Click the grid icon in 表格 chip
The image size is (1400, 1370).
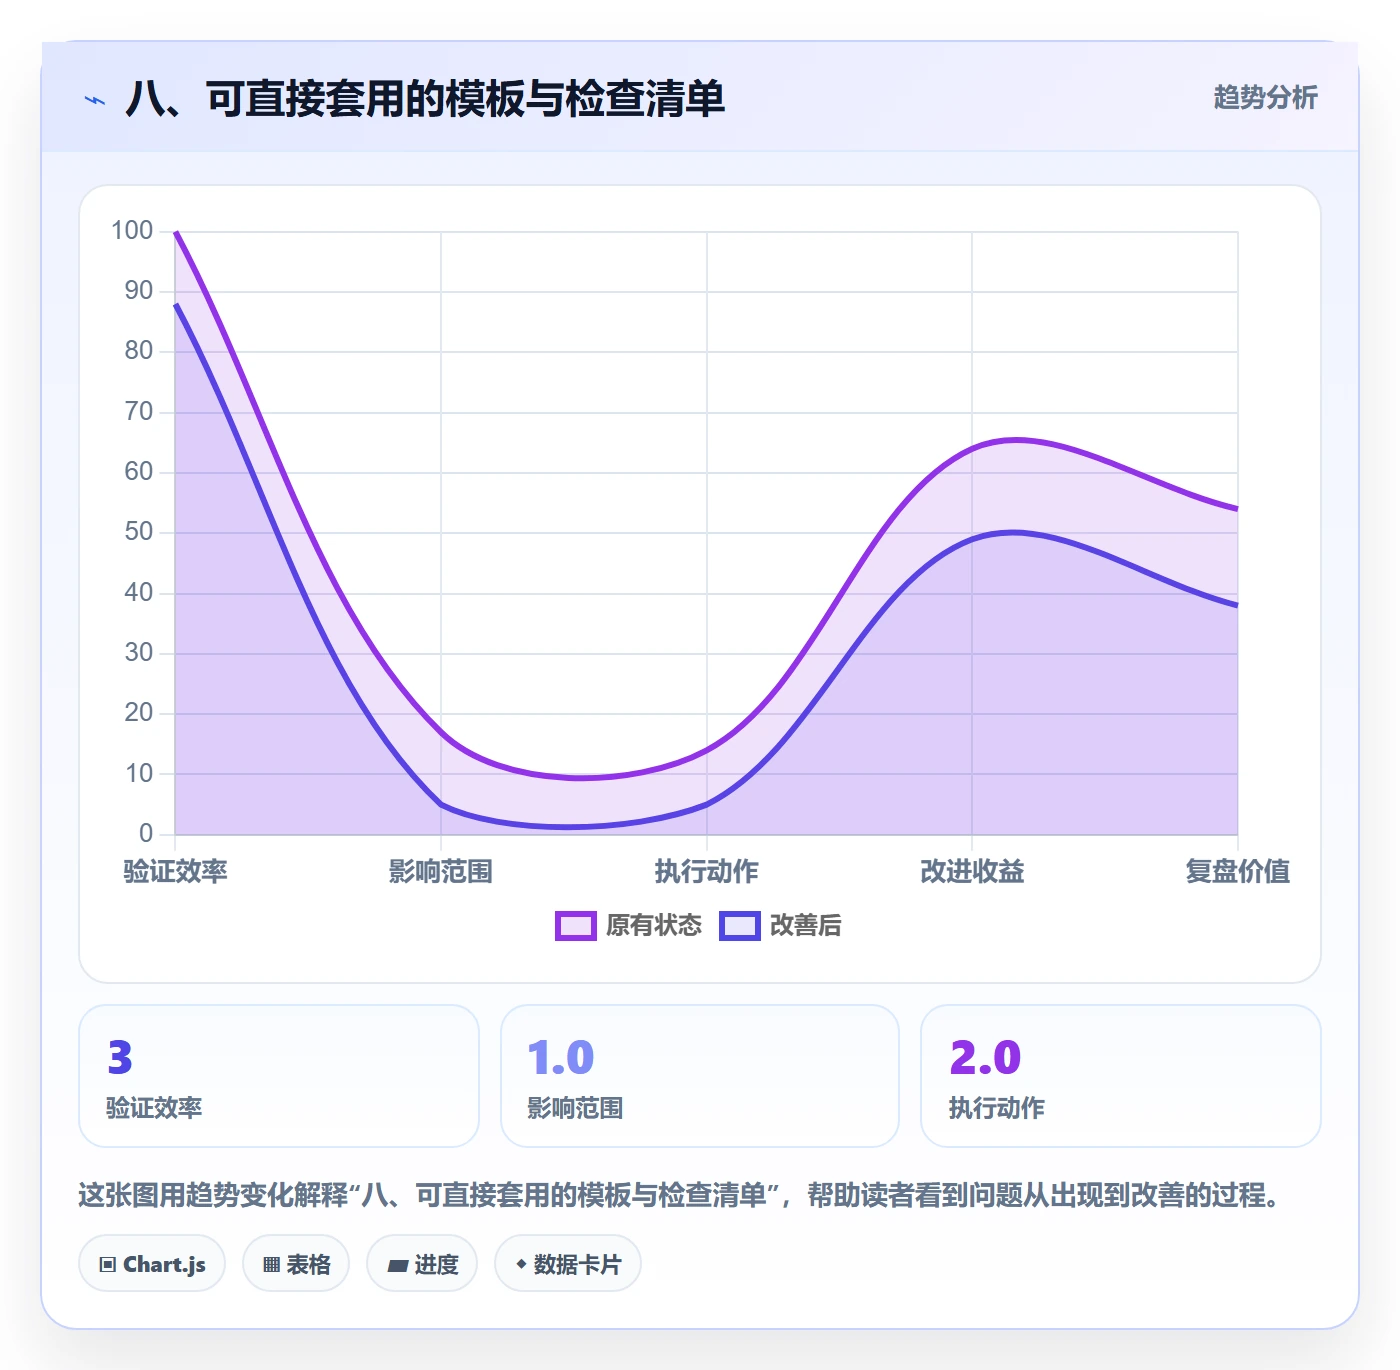(x=271, y=1265)
